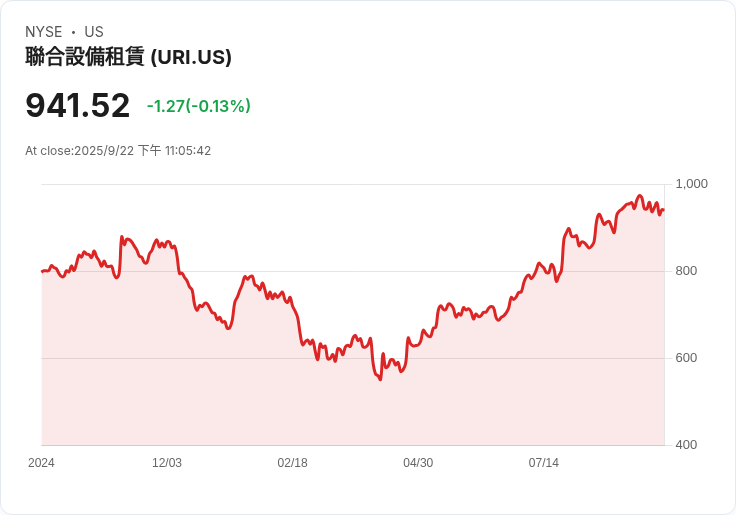This screenshot has height=515, width=736.
Task: Click the 1,000 price axis label
Action: click(691, 184)
